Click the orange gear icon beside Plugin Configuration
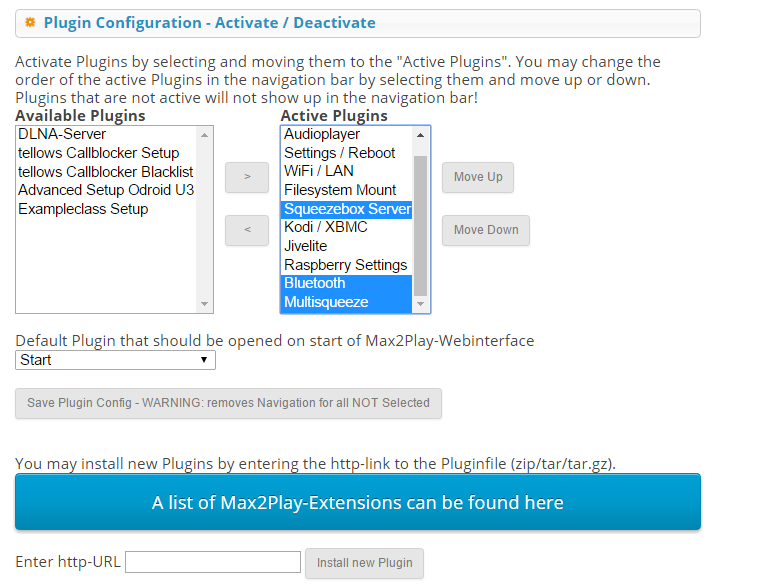The image size is (782, 584). coord(30,22)
